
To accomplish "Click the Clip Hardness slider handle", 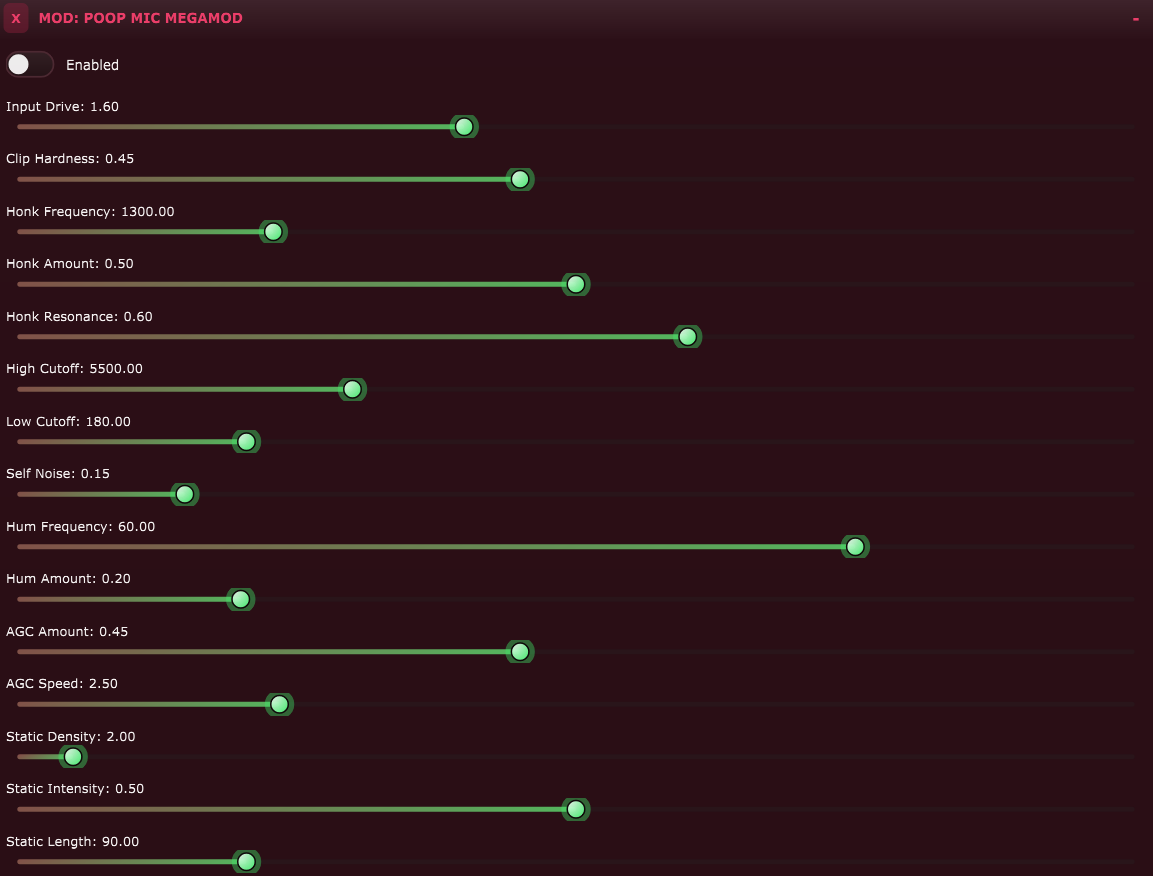I will [x=520, y=179].
